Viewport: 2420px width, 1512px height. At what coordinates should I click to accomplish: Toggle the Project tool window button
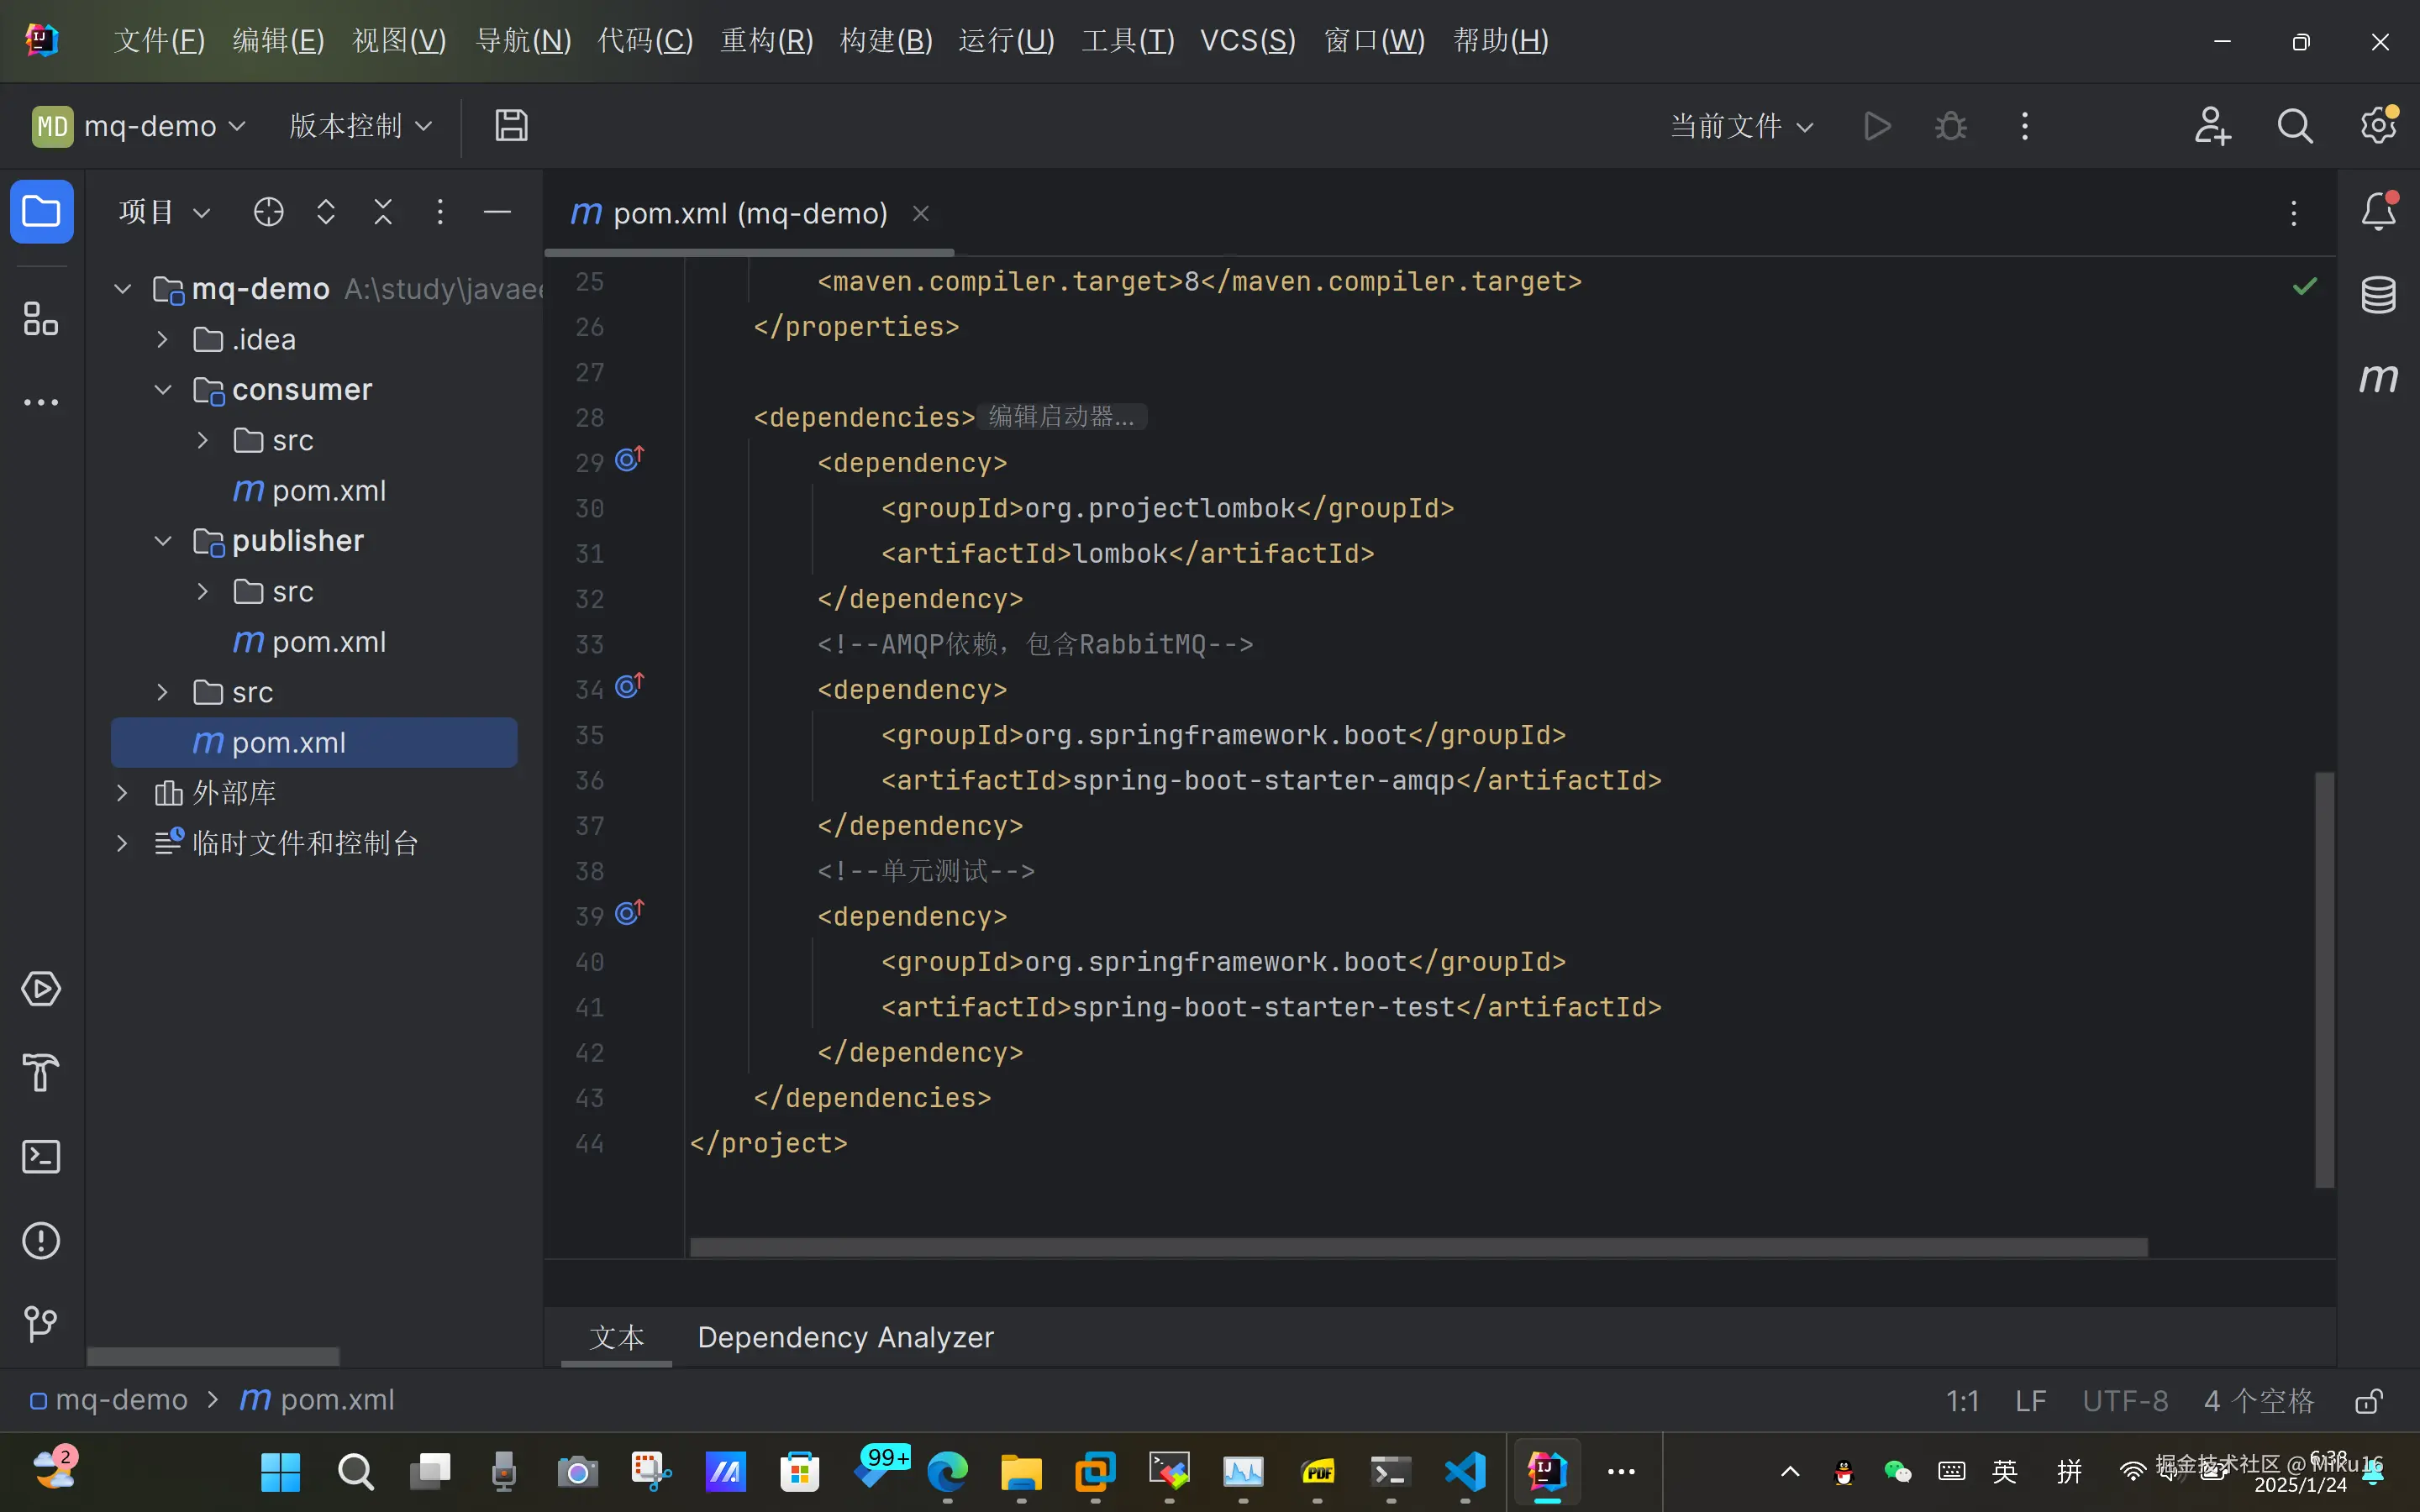41,212
